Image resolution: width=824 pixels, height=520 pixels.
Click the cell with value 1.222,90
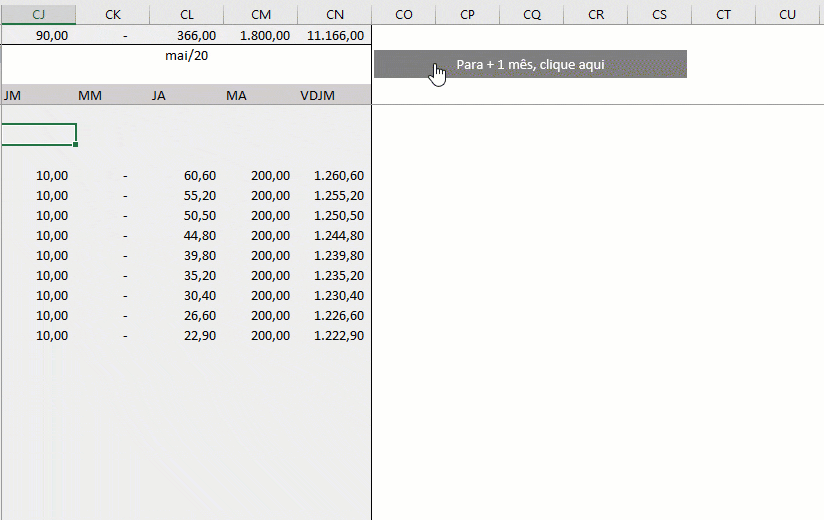pos(335,335)
